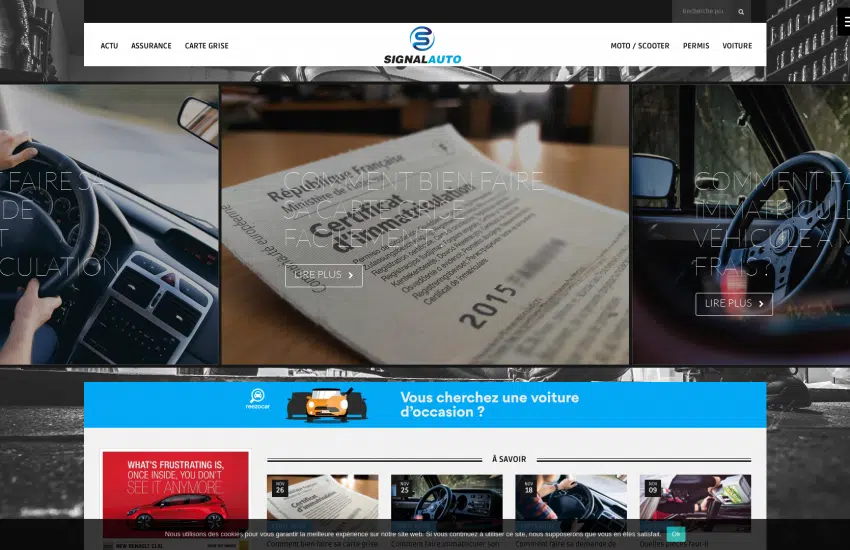
Task: Click the Nov 26 date badge
Action: tap(280, 488)
